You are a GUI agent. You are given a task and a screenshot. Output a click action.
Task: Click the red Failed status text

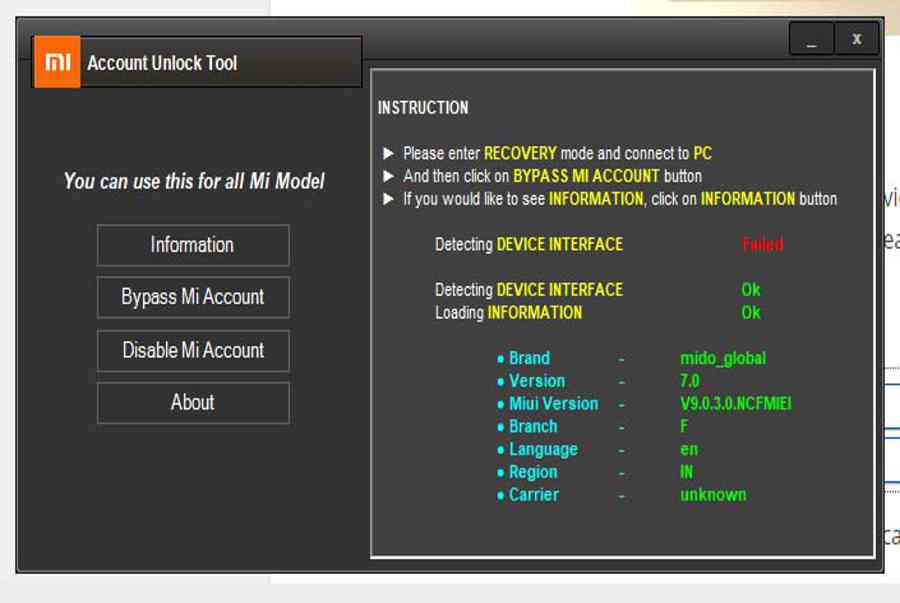(x=762, y=244)
